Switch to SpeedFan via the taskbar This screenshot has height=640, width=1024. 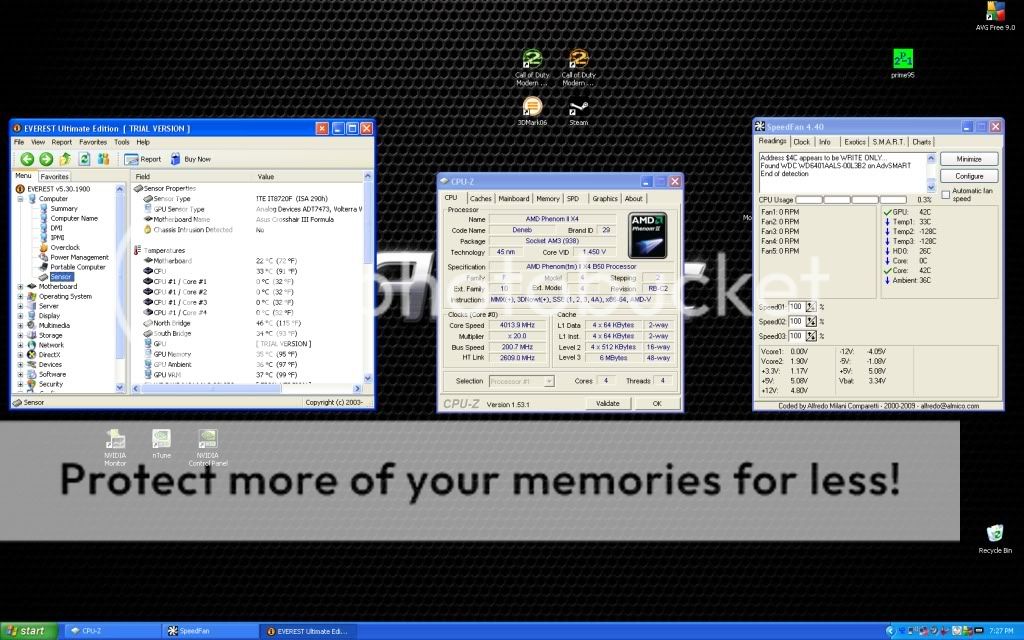pyautogui.click(x=210, y=631)
